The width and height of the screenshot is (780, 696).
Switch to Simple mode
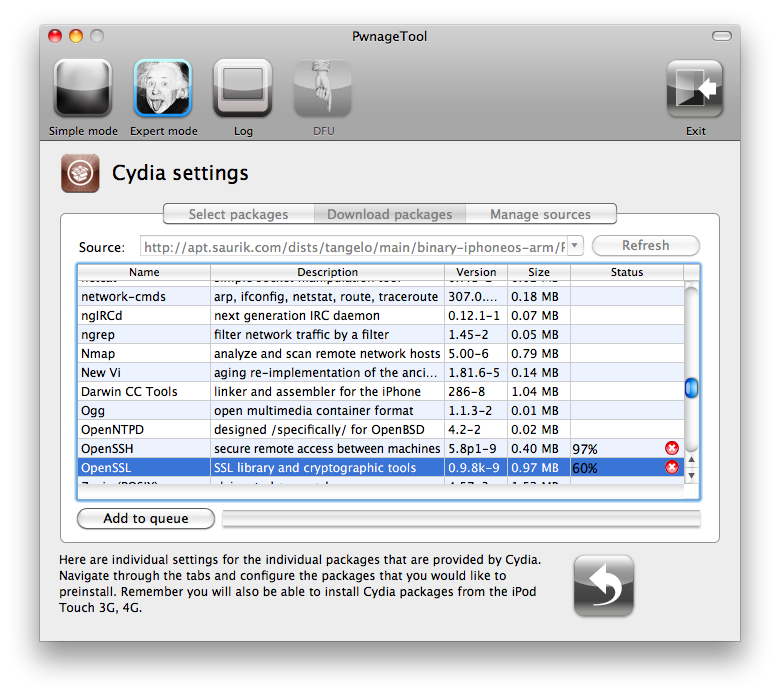click(x=82, y=88)
